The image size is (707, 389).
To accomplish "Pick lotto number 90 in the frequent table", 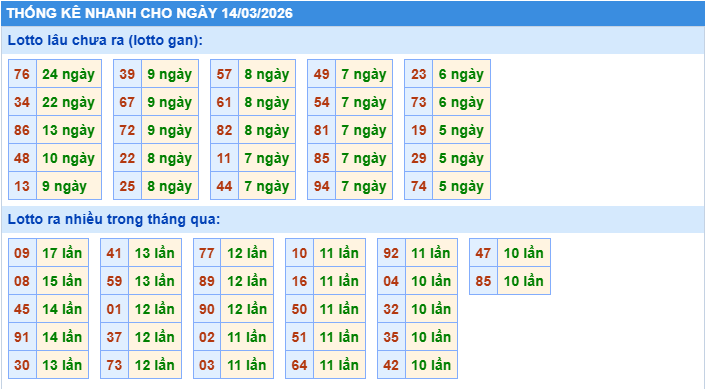I will pyautogui.click(x=207, y=309).
